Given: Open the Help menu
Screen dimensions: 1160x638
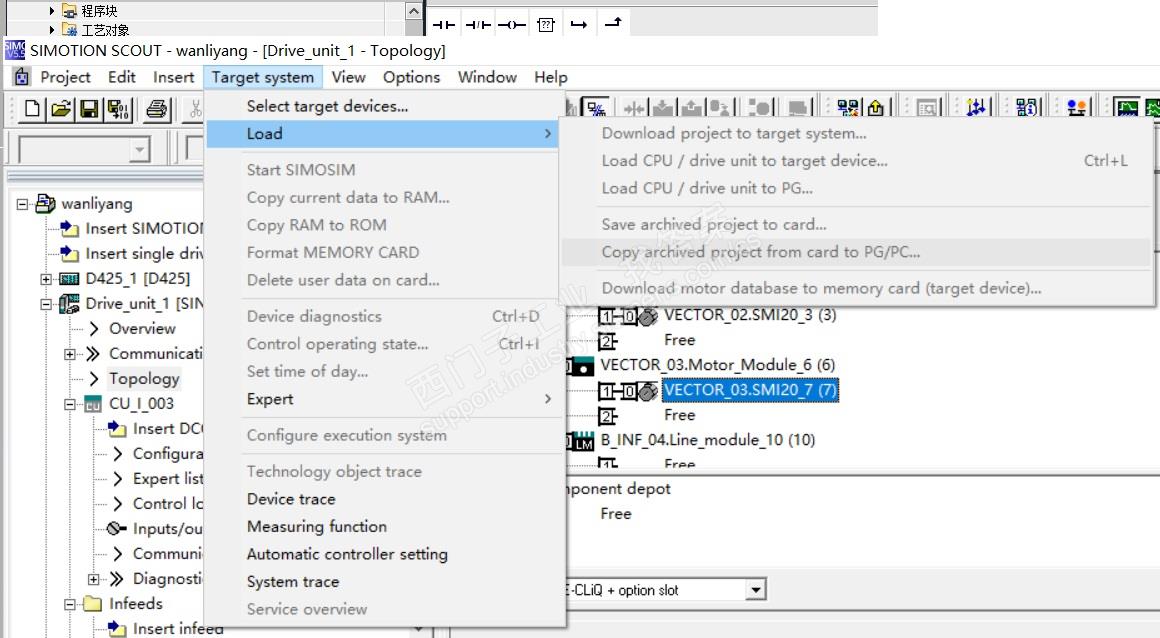Looking at the screenshot, I should click(550, 77).
